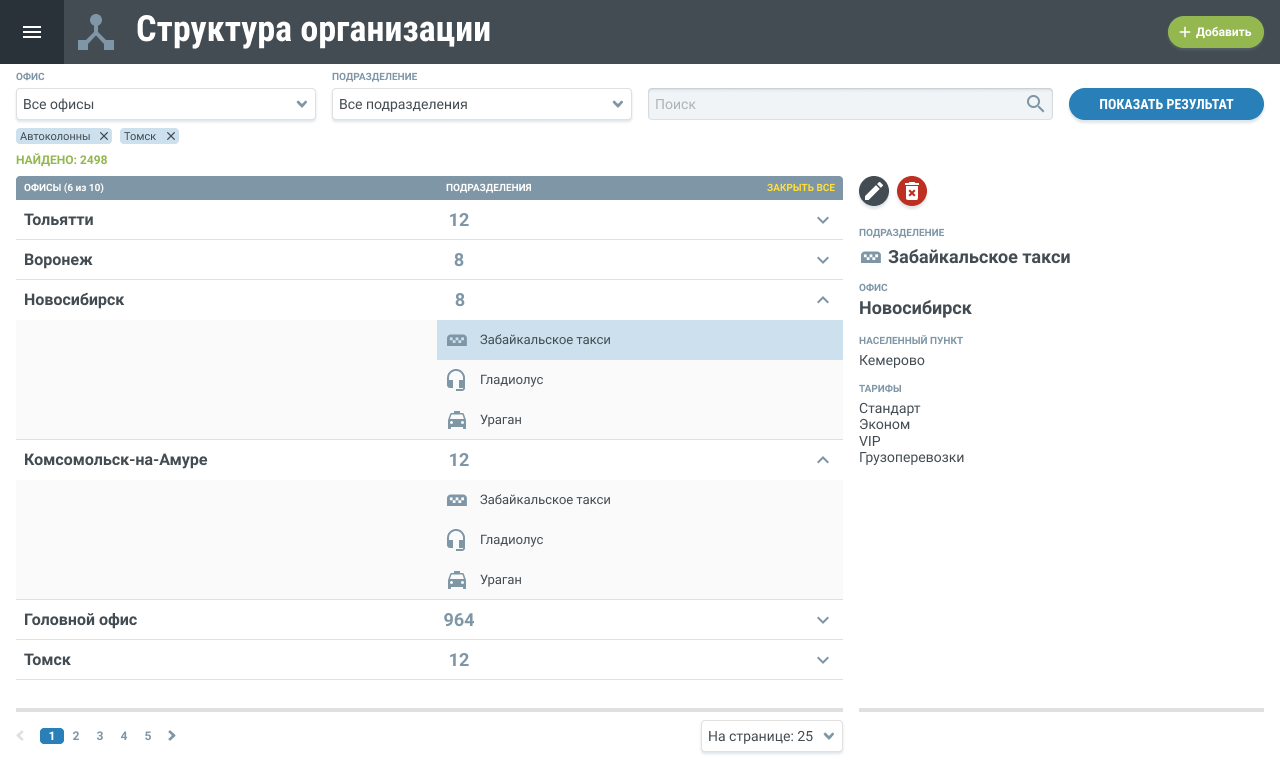1280x760 pixels.
Task: Click the Показать результат button
Action: point(1166,104)
